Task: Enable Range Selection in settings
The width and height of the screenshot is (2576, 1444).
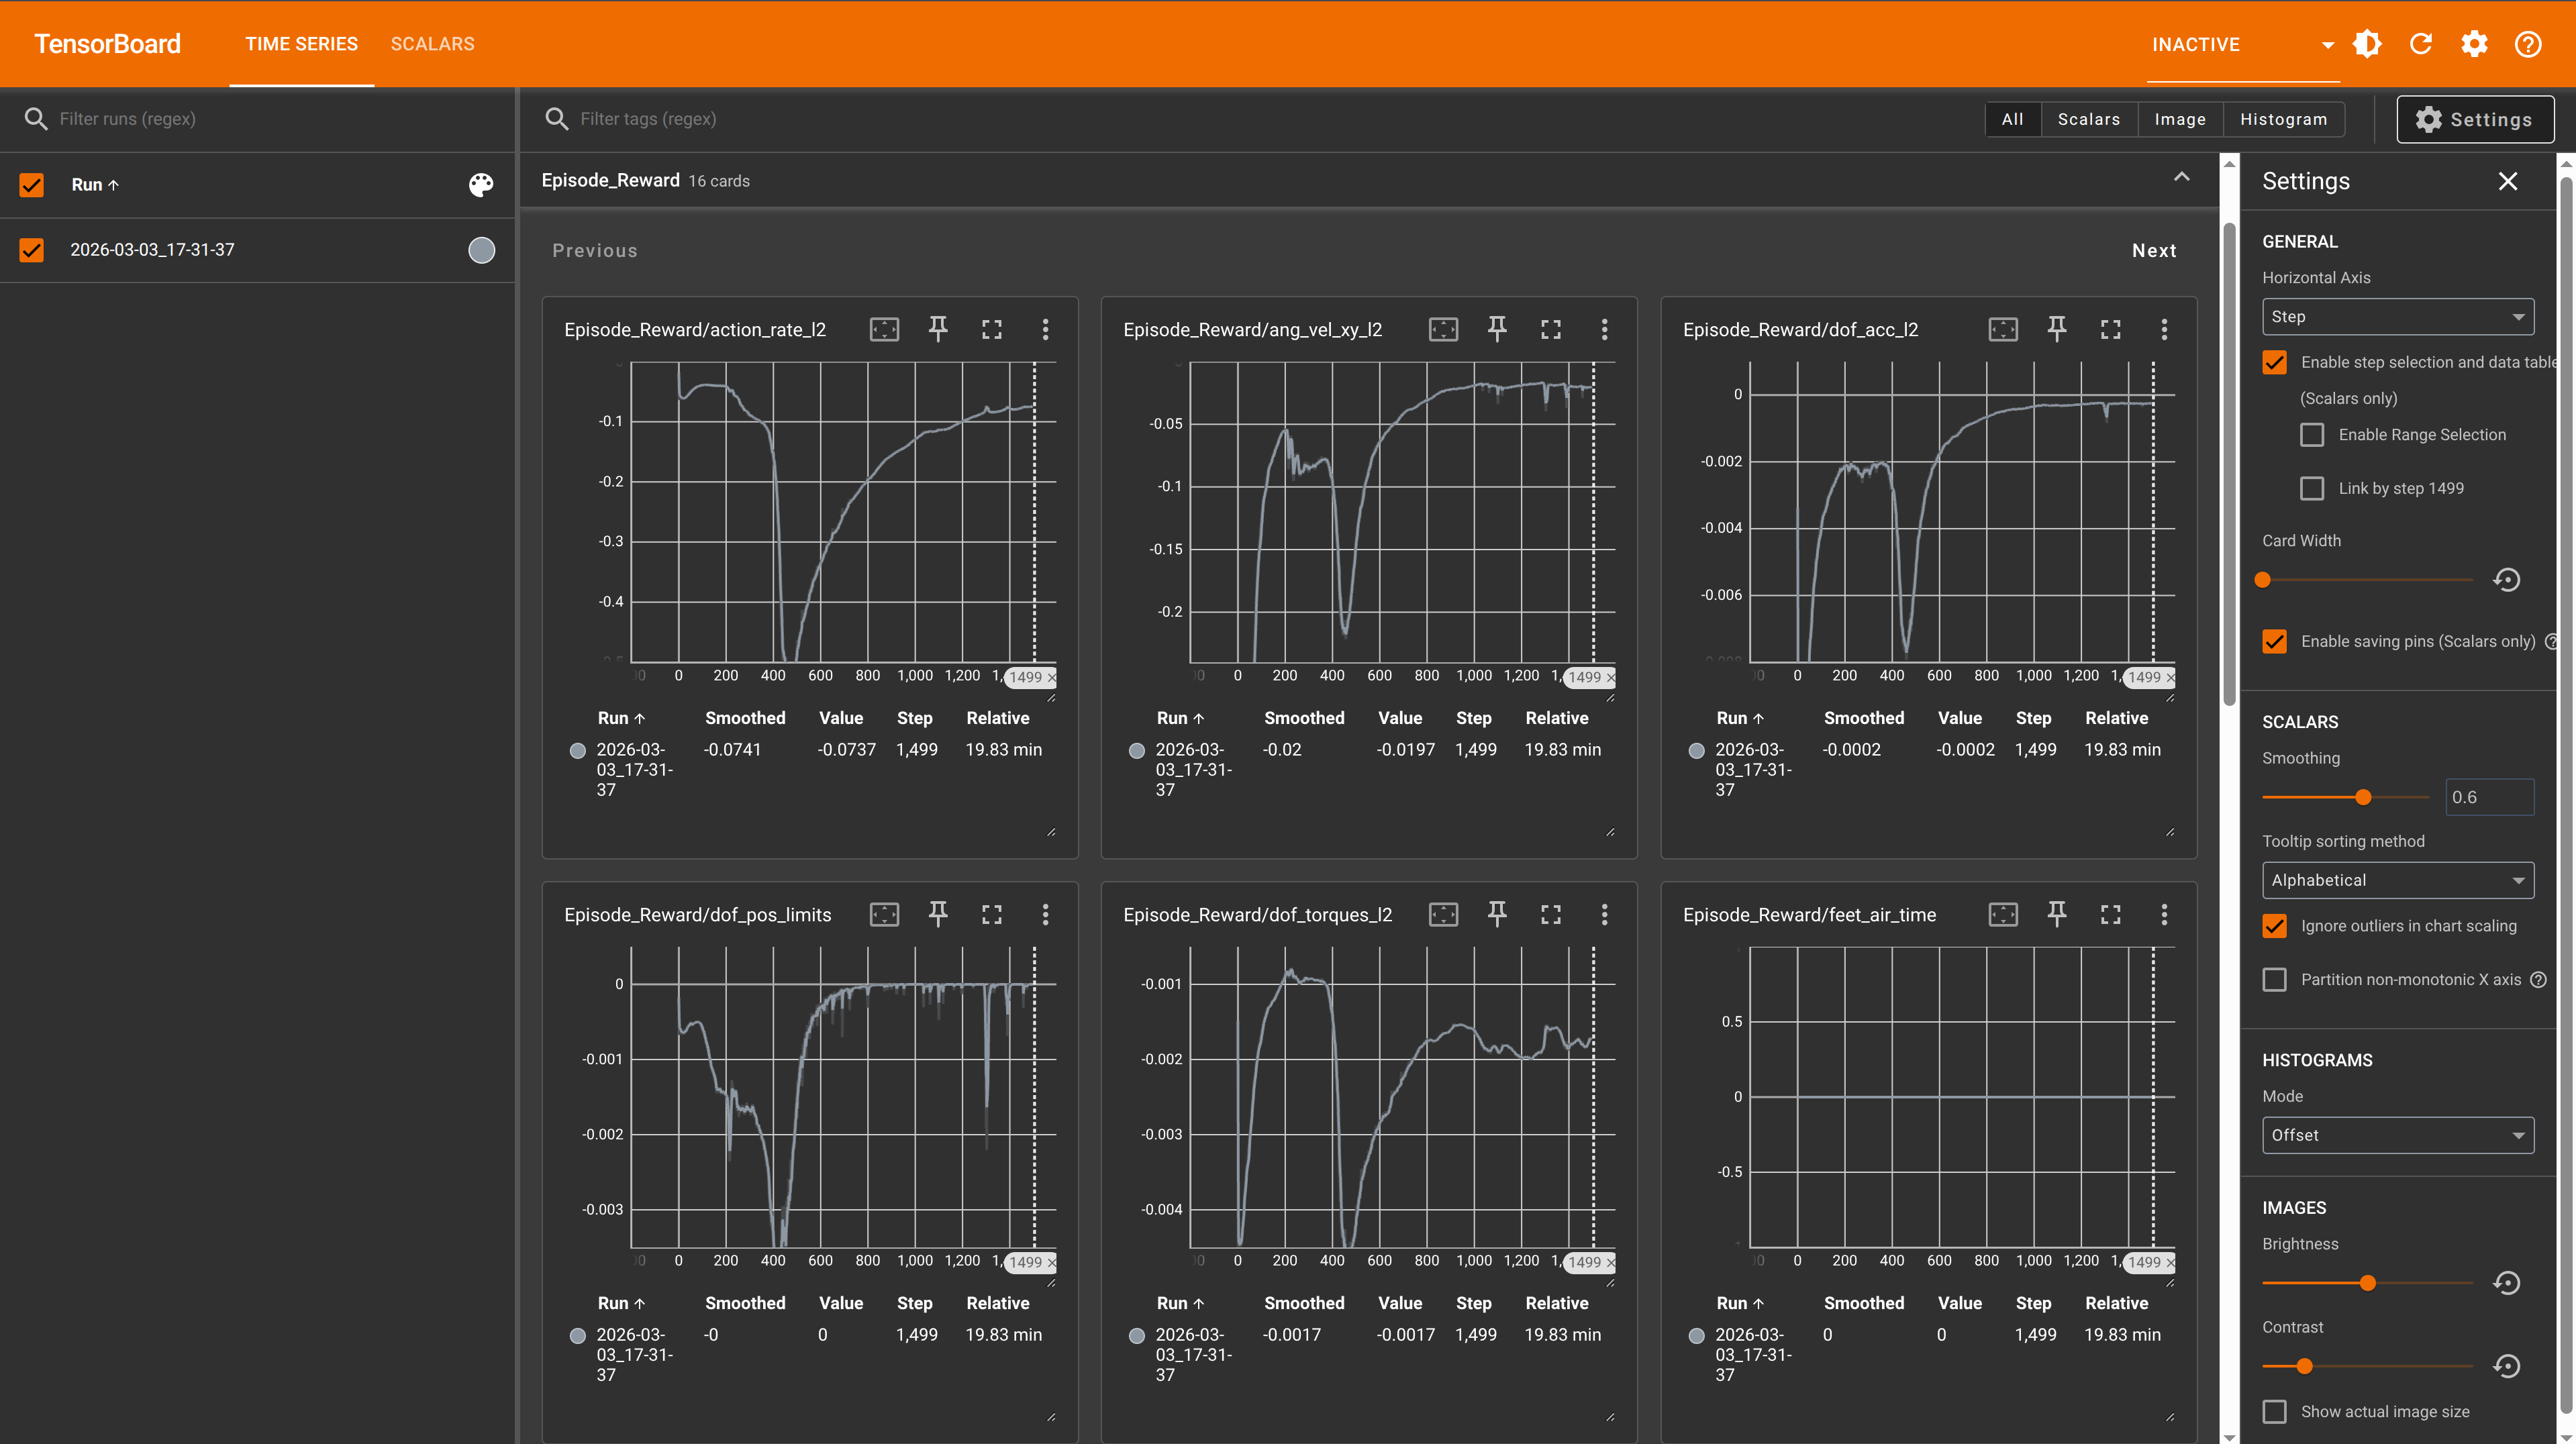Action: [x=2311, y=434]
